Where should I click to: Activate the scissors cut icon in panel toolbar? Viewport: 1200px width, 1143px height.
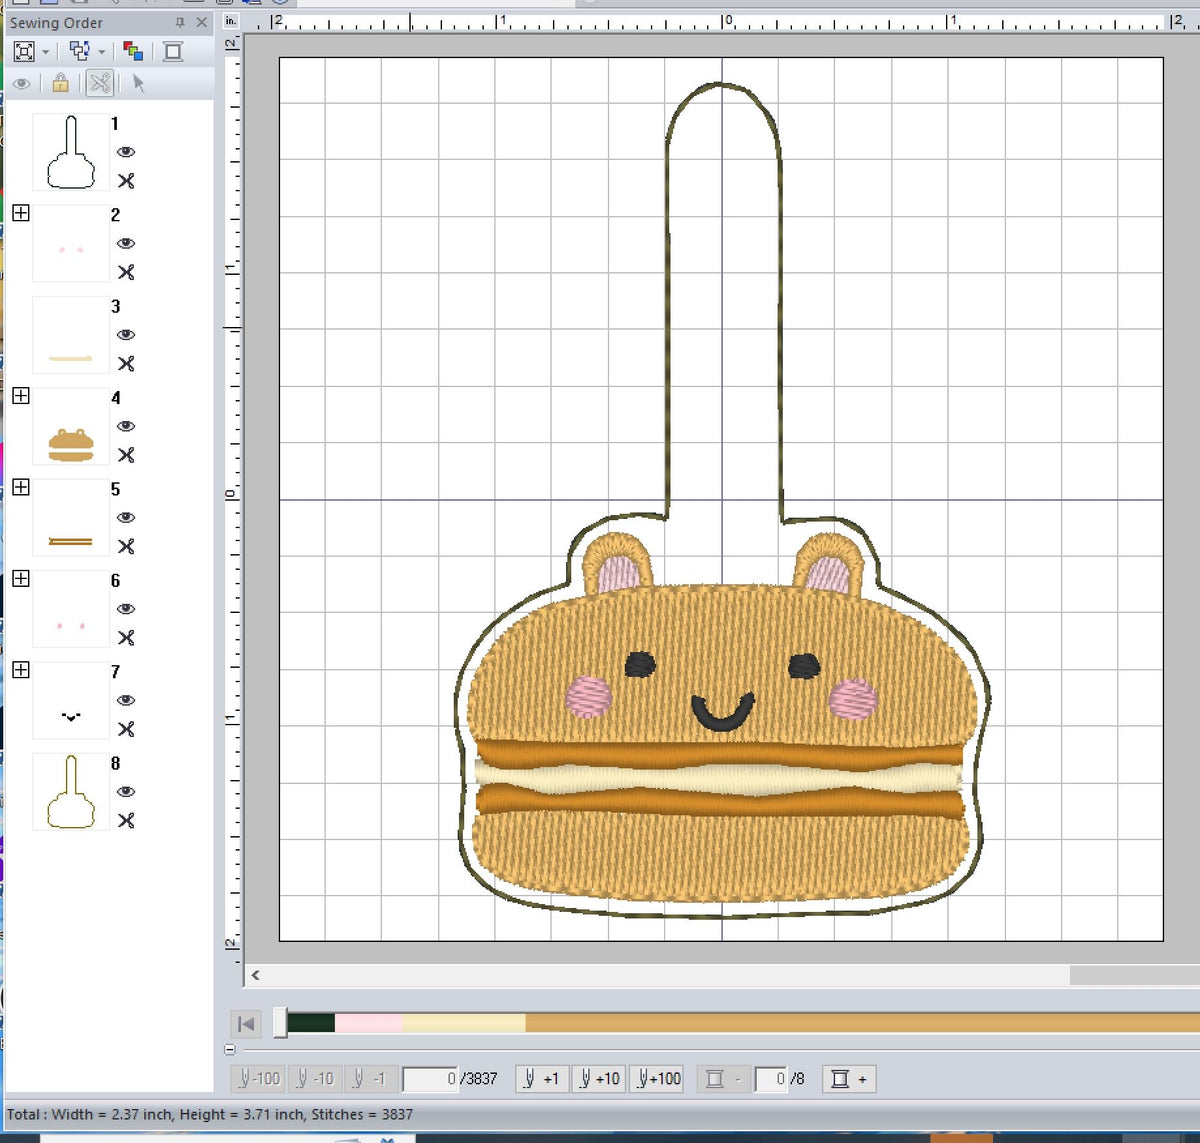99,84
